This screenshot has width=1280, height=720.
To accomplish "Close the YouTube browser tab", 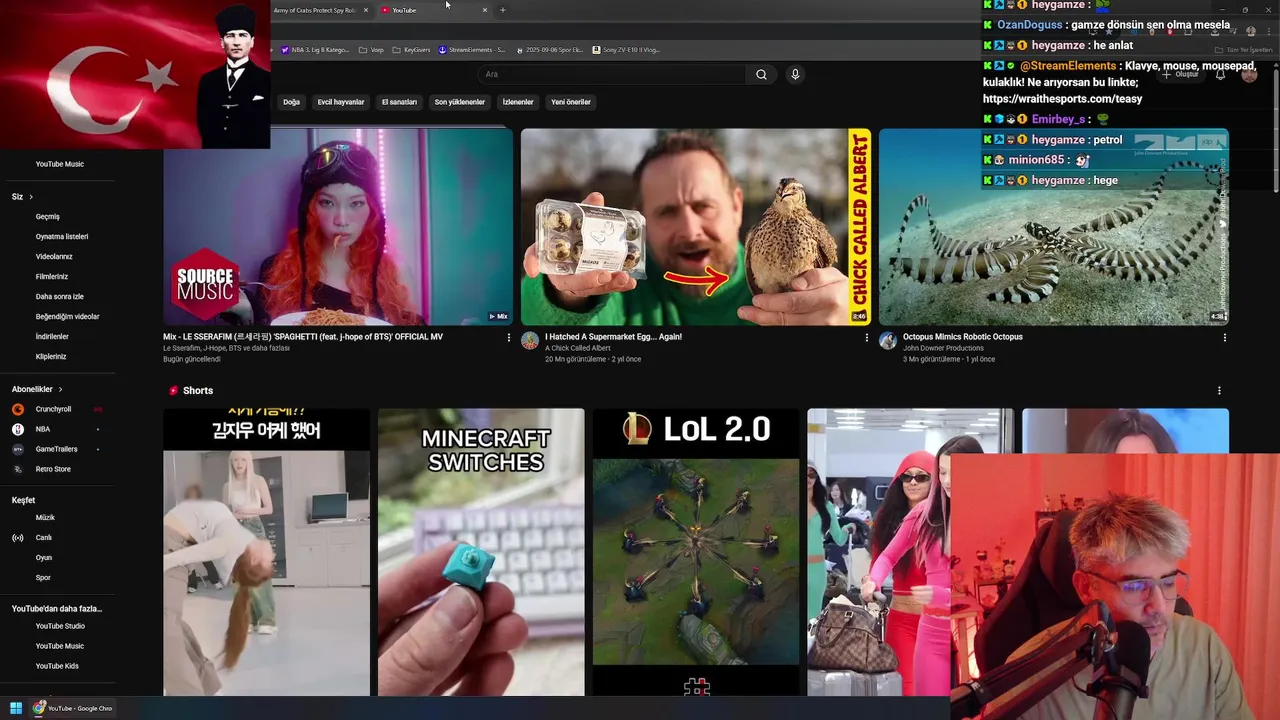I will point(485,10).
